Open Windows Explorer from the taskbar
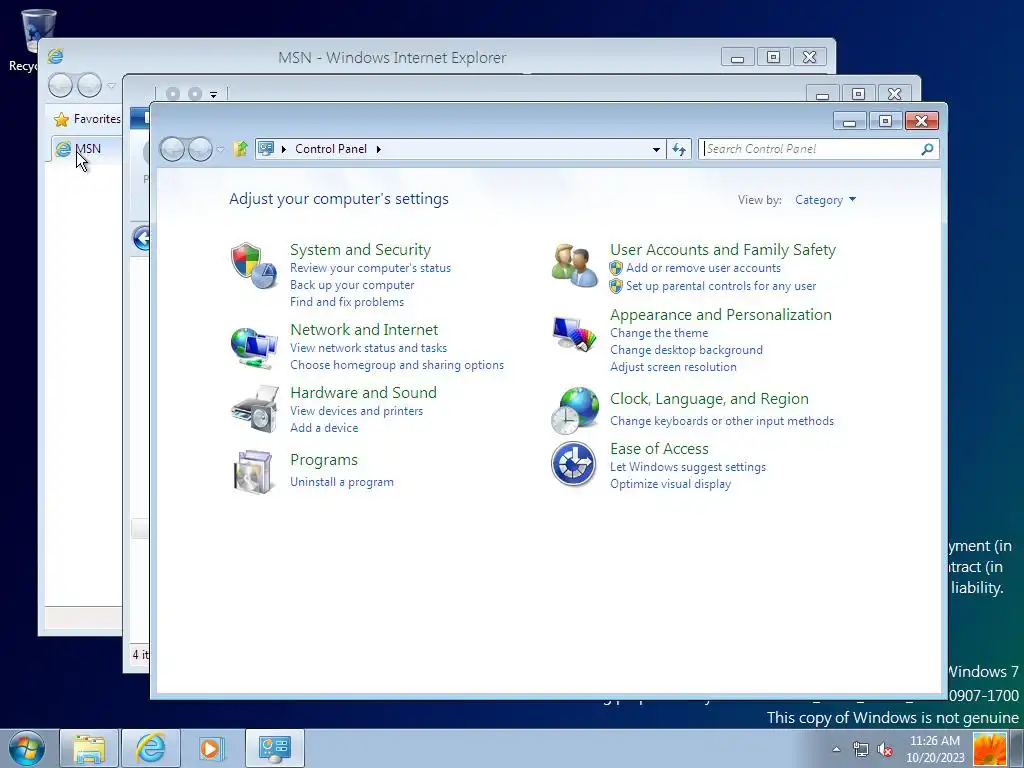Screen dimensions: 1024x768 [89, 748]
